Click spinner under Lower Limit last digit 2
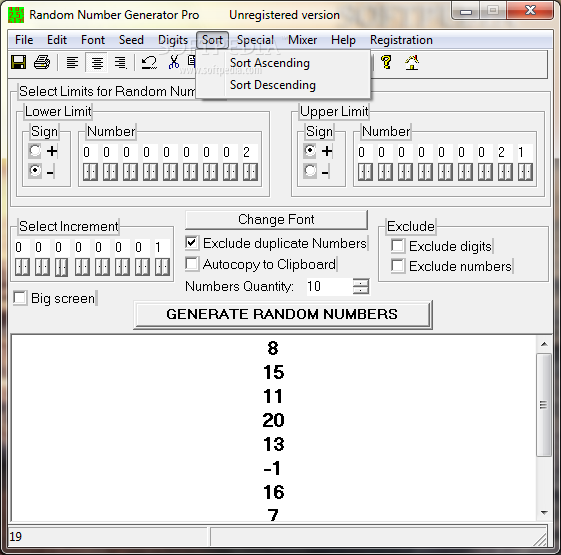The image size is (561, 555). coord(250,172)
